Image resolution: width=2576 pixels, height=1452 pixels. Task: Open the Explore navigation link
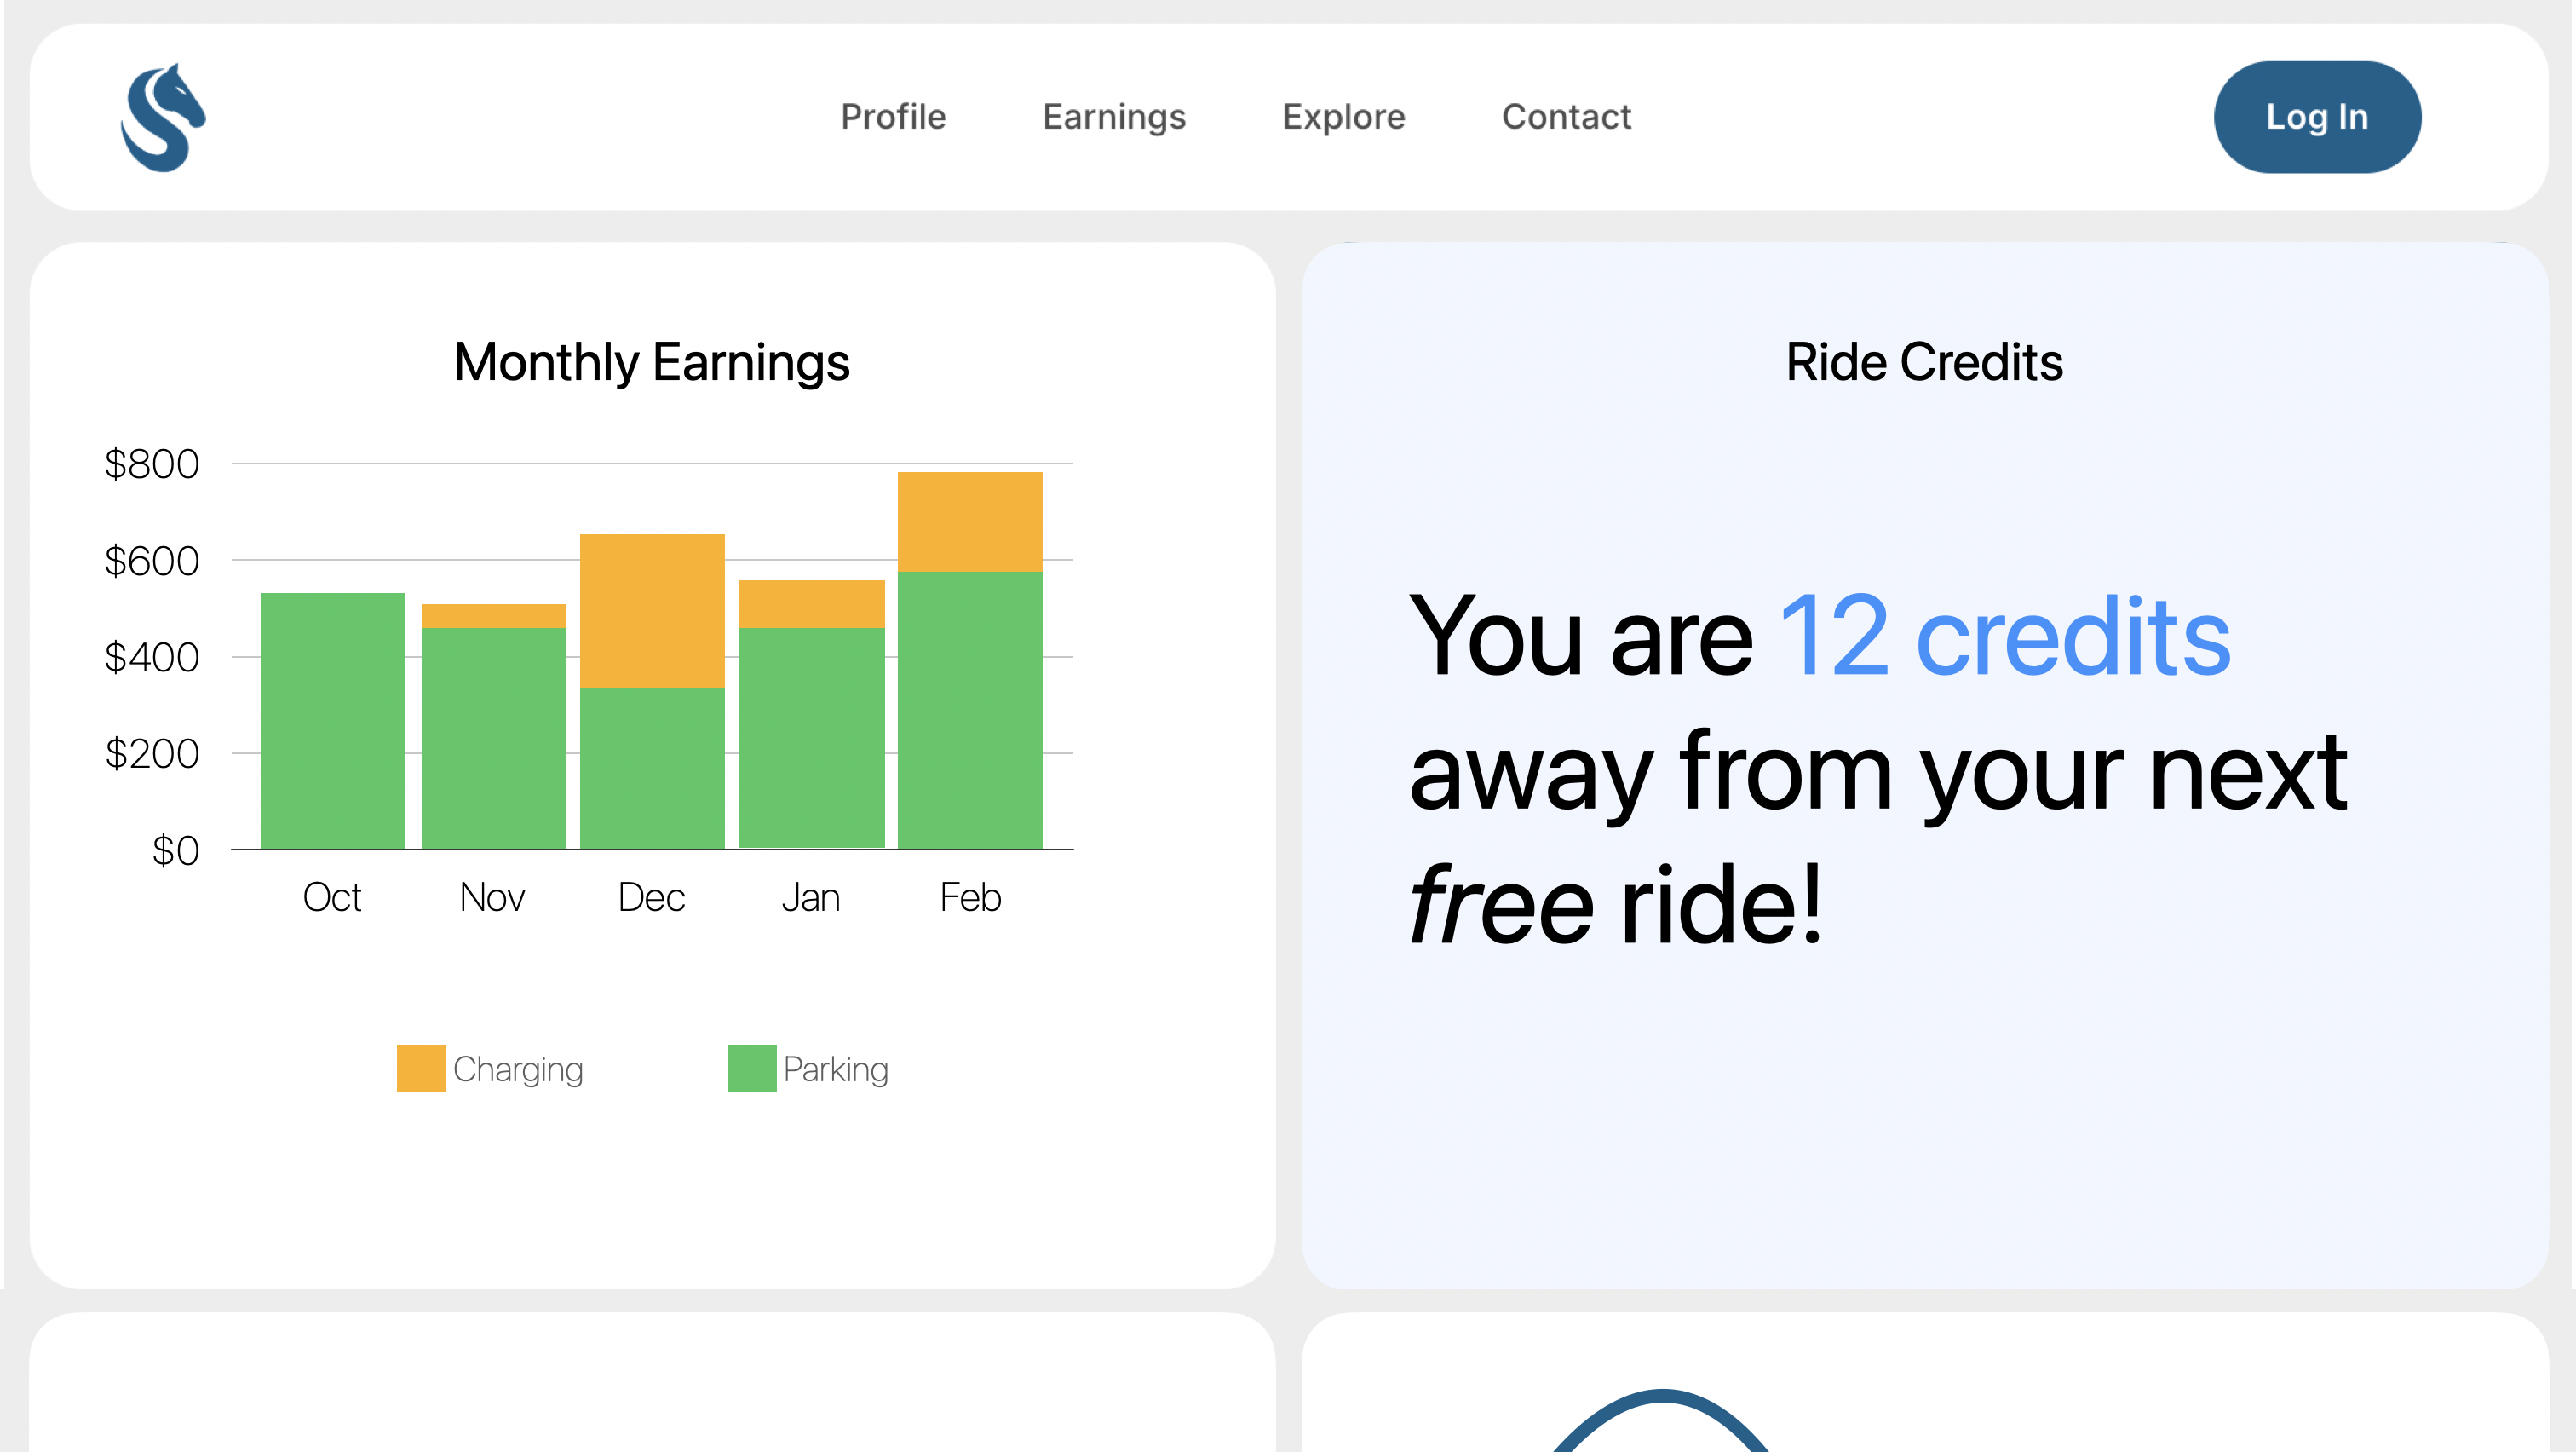[x=1343, y=117]
